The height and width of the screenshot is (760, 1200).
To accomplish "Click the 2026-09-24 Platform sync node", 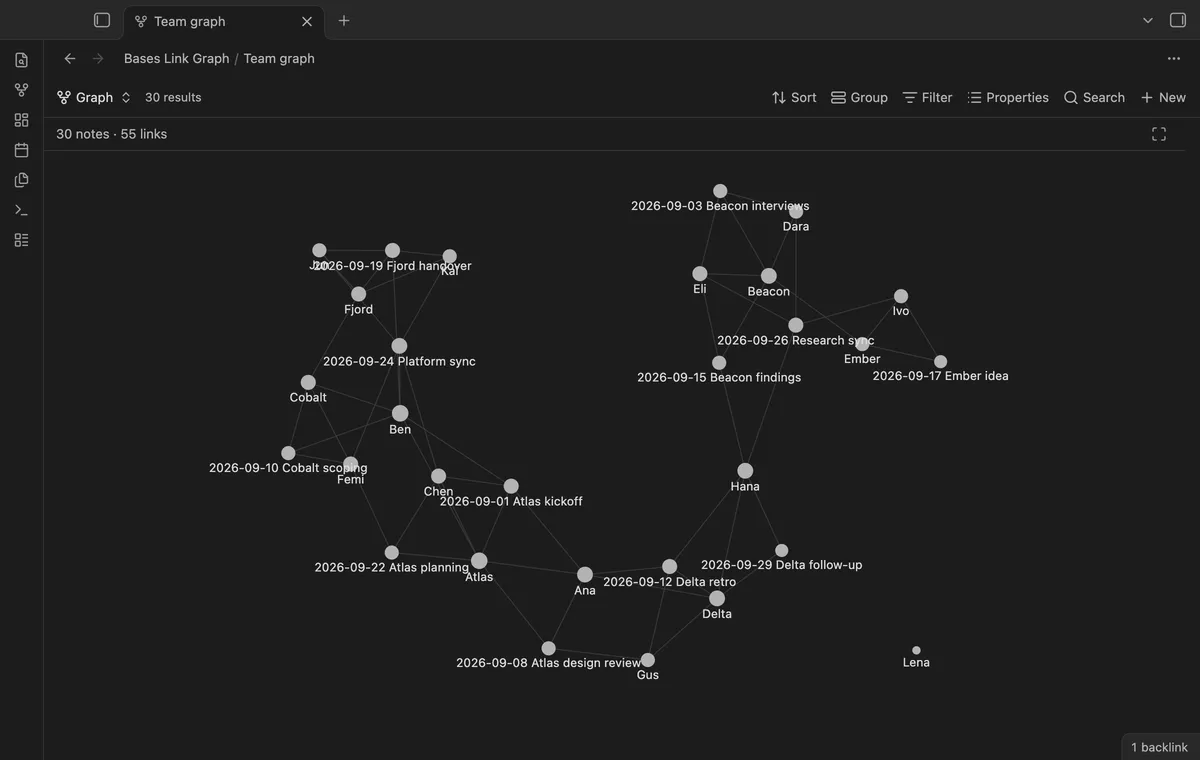I will 399,346.
